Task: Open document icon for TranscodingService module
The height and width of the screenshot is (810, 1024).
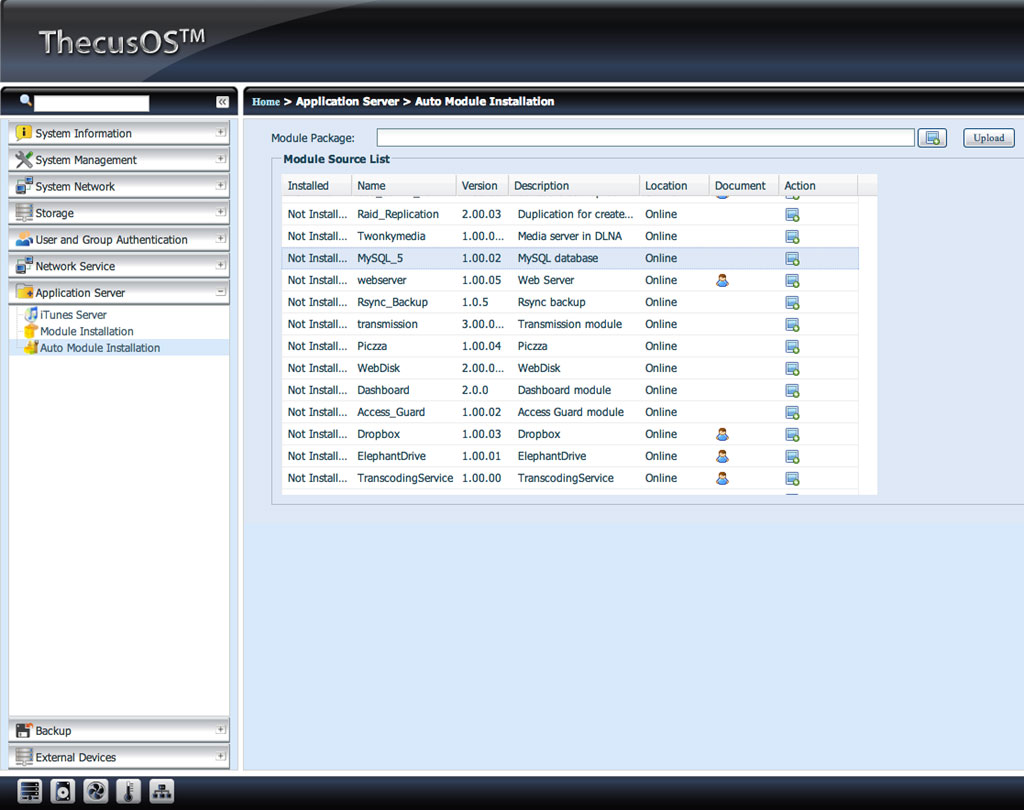Action: pos(722,479)
